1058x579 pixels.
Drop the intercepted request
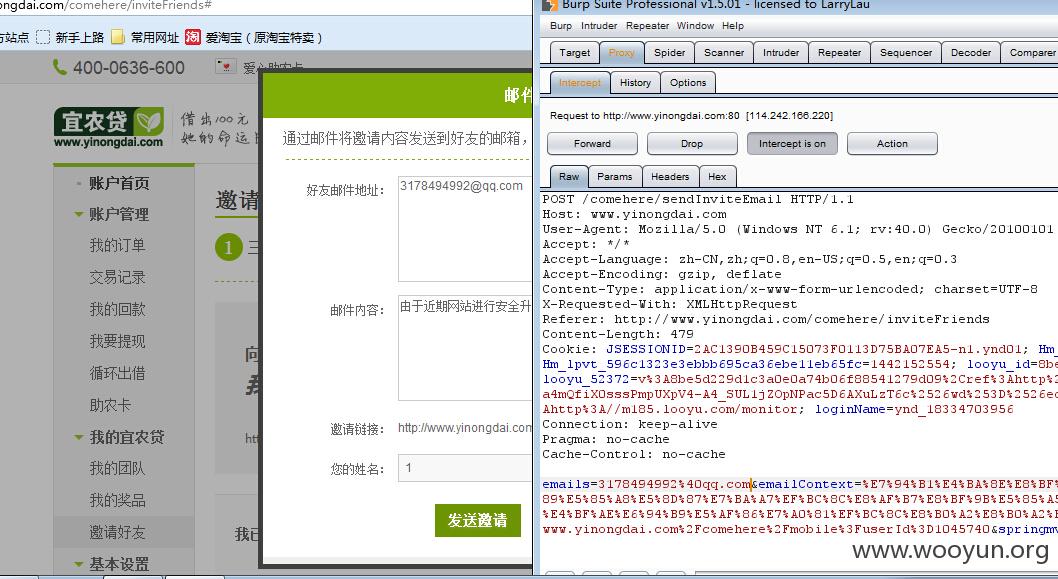(x=692, y=144)
